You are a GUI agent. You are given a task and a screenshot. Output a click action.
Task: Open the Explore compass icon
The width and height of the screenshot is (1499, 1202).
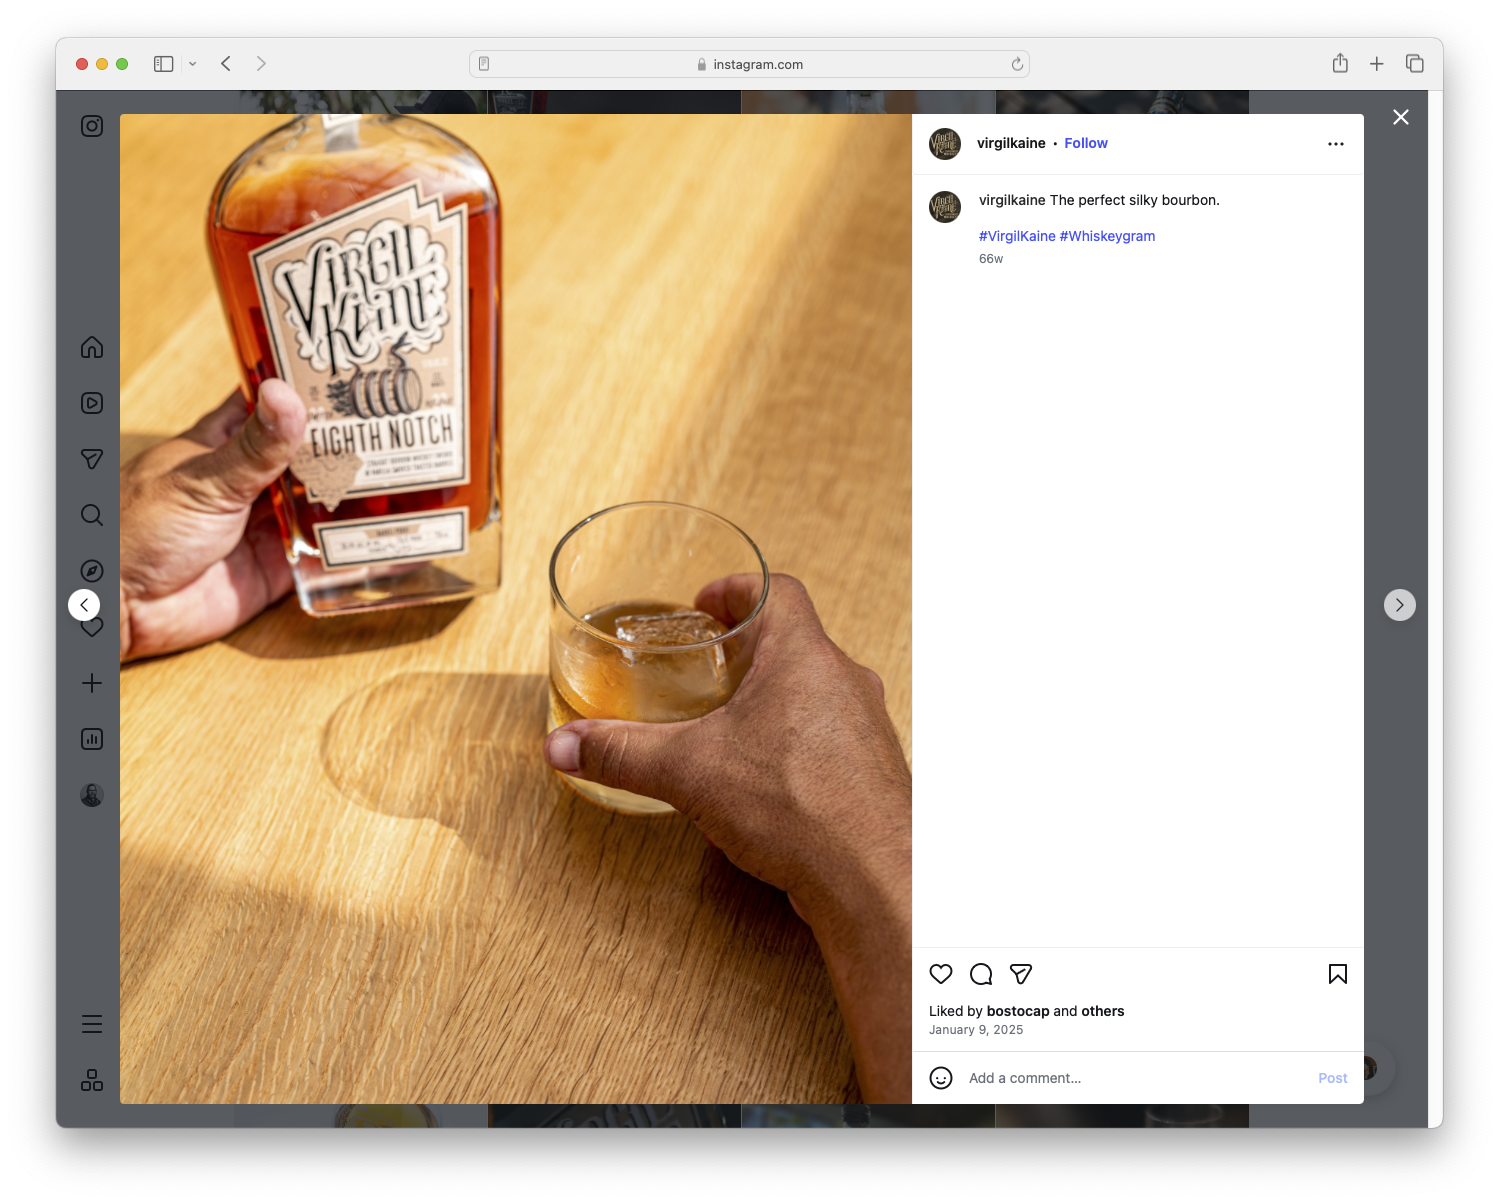(x=91, y=570)
